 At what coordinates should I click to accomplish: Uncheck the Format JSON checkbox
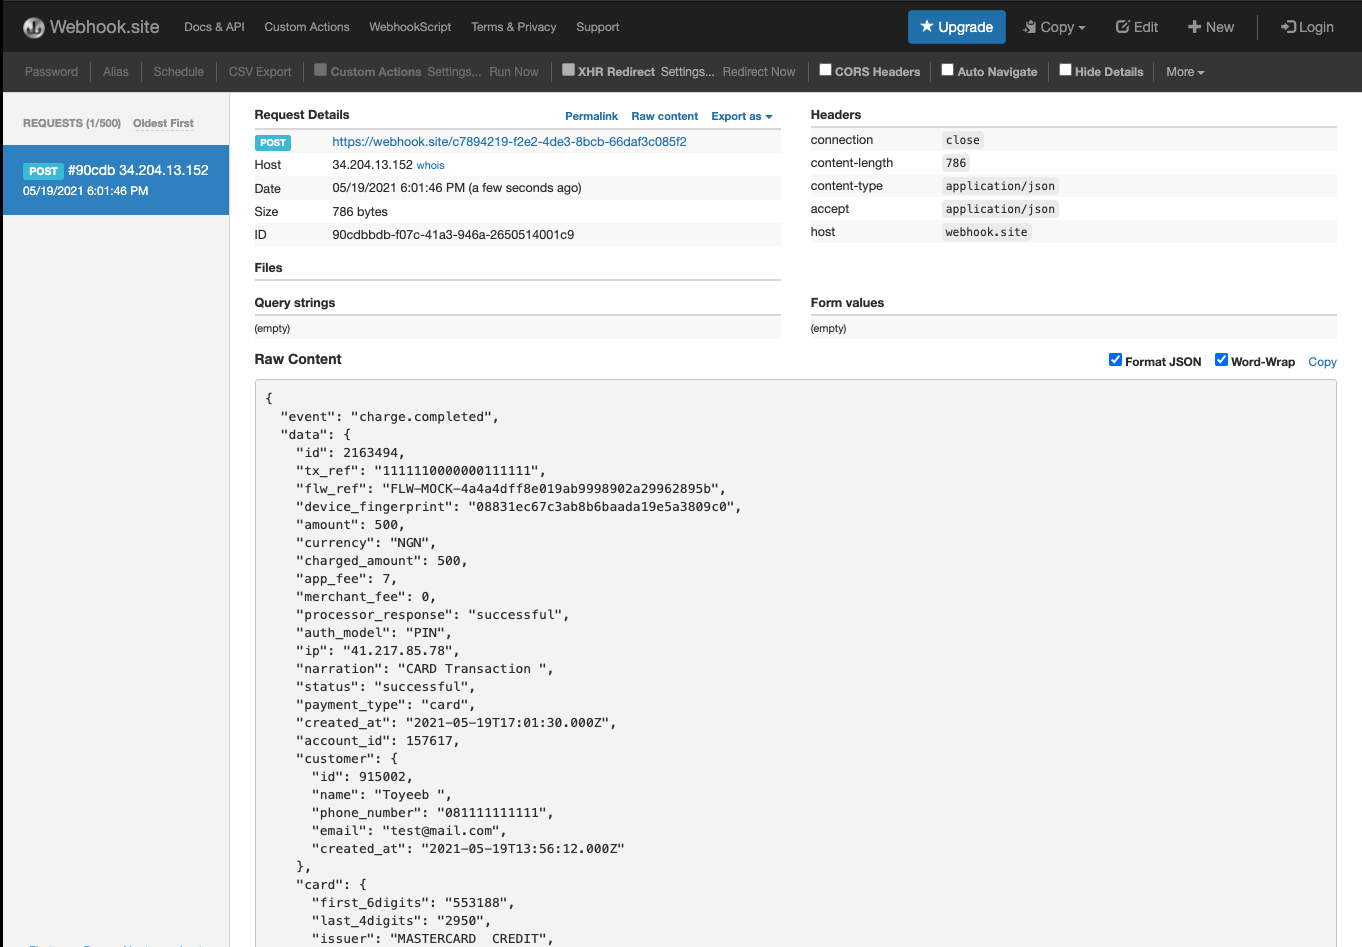click(x=1115, y=360)
